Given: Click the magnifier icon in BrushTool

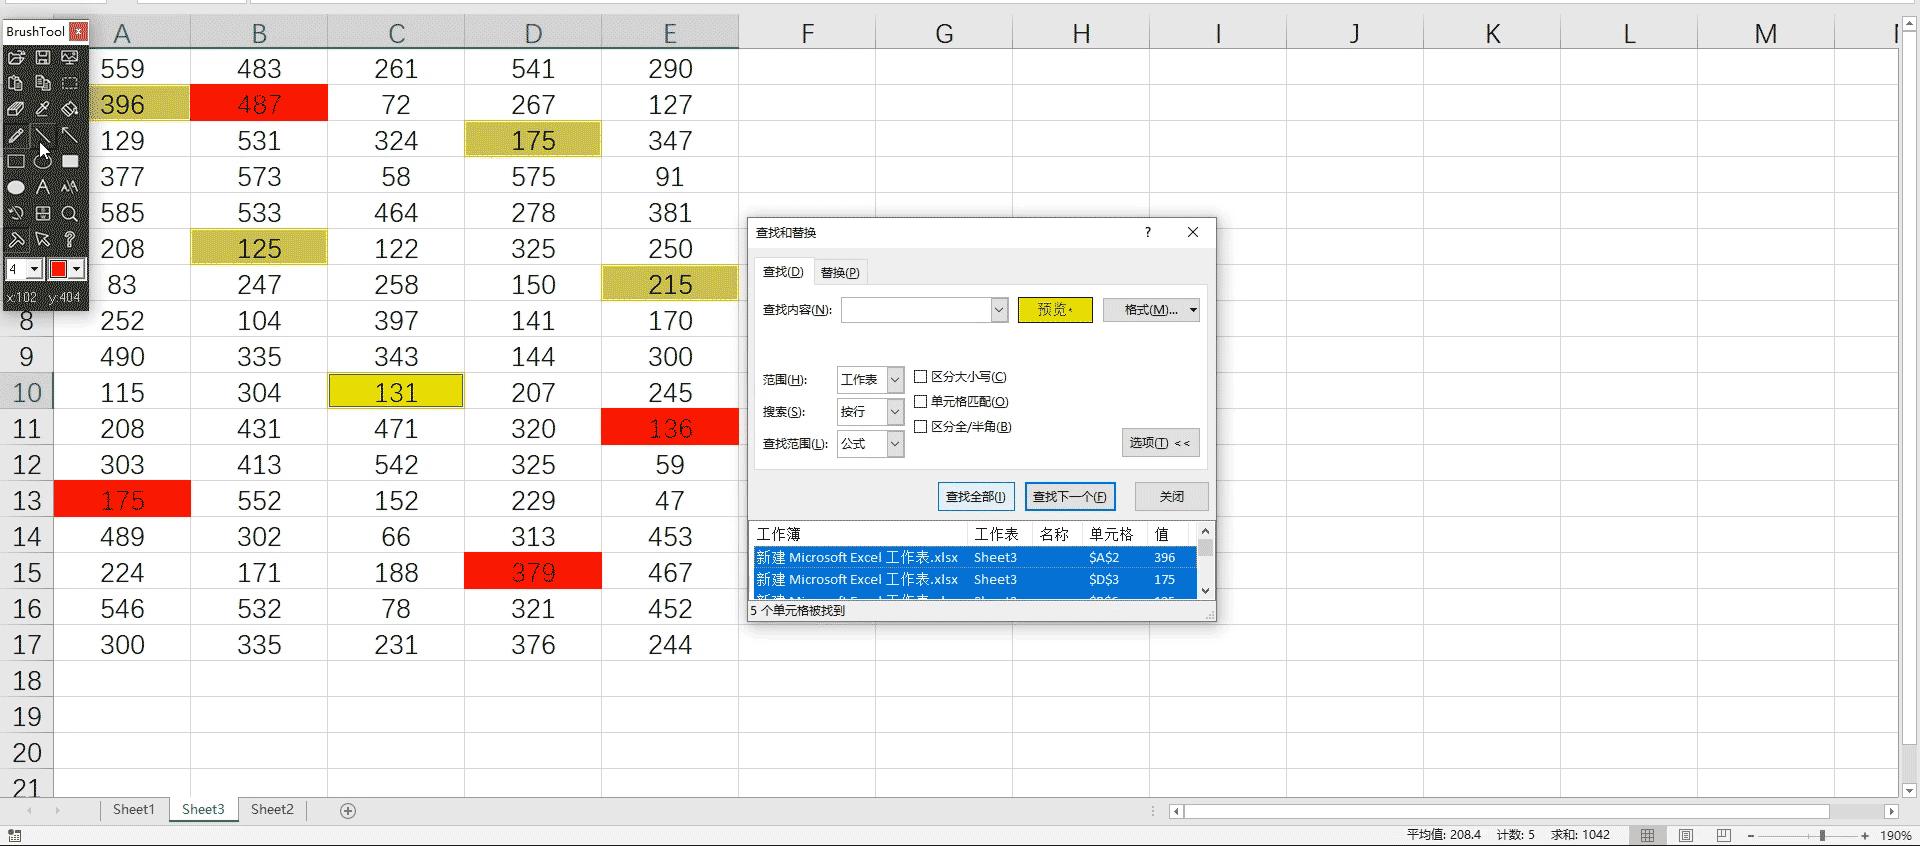Looking at the screenshot, I should click(69, 213).
